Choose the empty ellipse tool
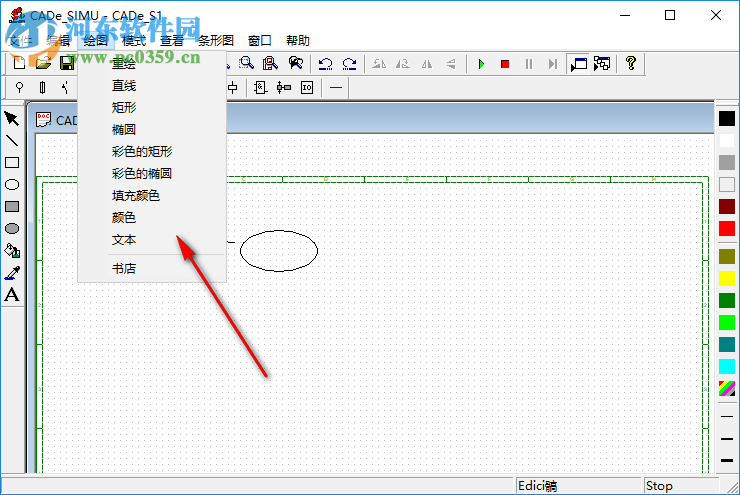740x495 pixels. coord(12,185)
